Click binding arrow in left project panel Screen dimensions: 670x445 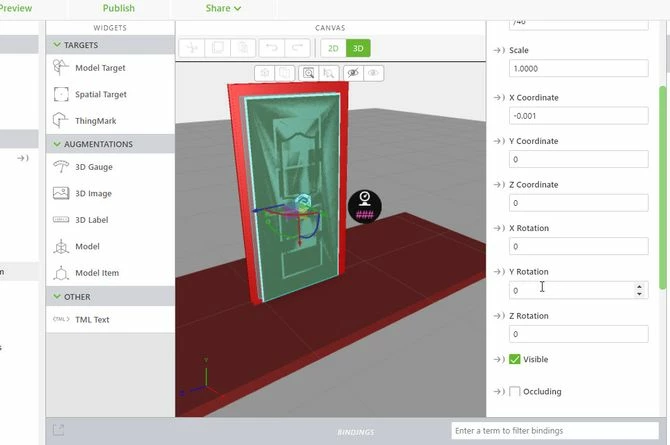(23, 158)
